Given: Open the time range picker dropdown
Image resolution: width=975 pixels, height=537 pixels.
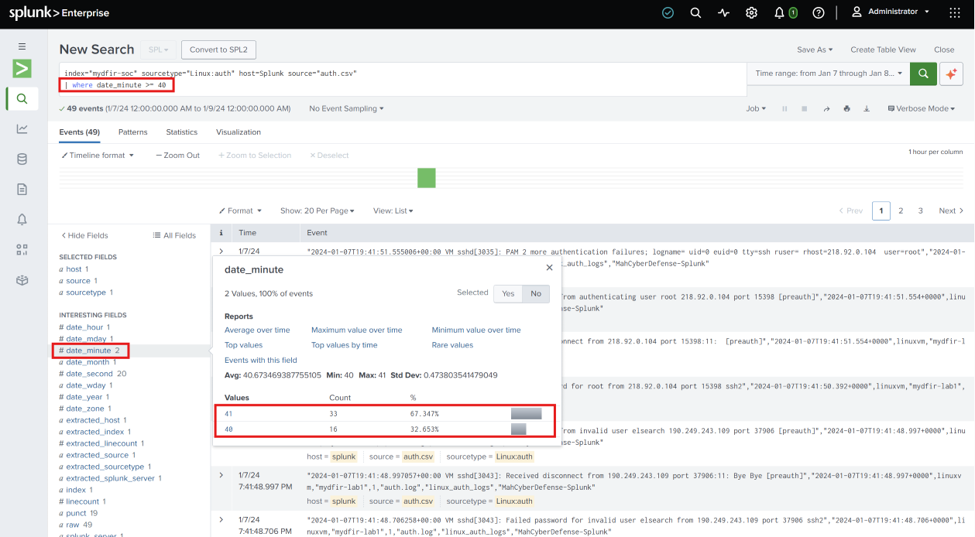Looking at the screenshot, I should point(828,73).
